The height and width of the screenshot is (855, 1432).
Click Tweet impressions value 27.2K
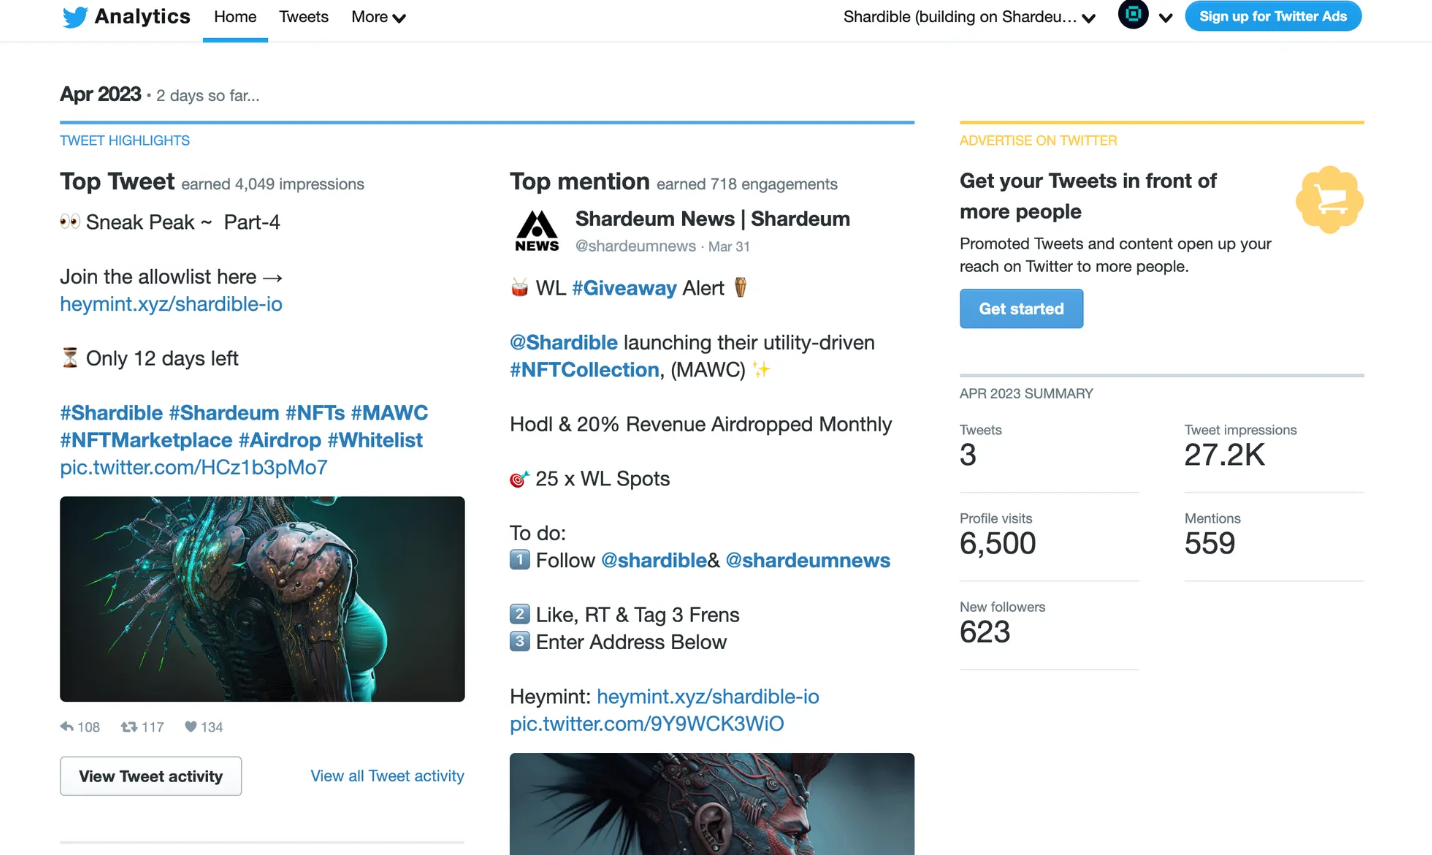point(1225,455)
